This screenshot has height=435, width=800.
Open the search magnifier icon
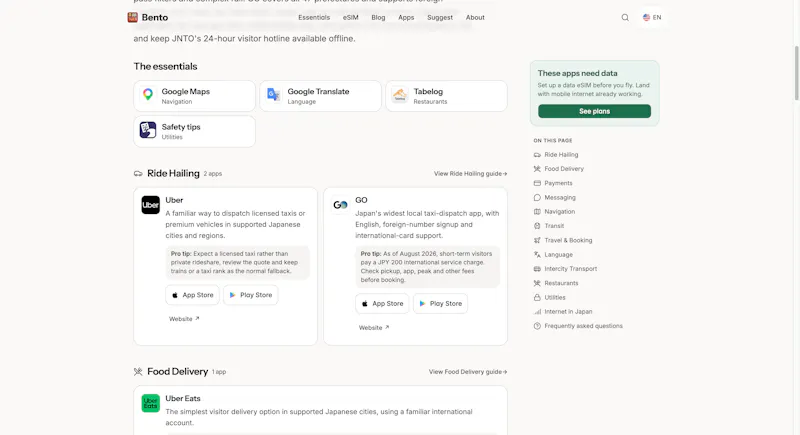coord(625,17)
